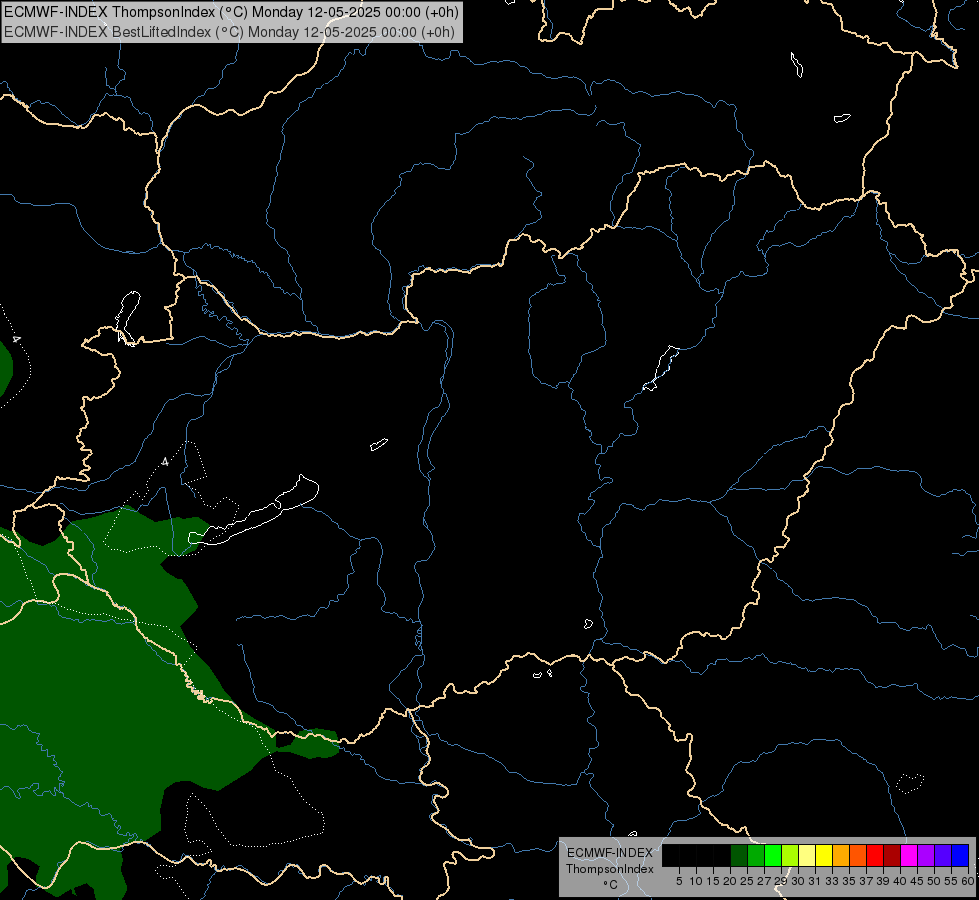Pick the orange-red 35–37 legend swatch
979x900 pixels.
click(858, 855)
